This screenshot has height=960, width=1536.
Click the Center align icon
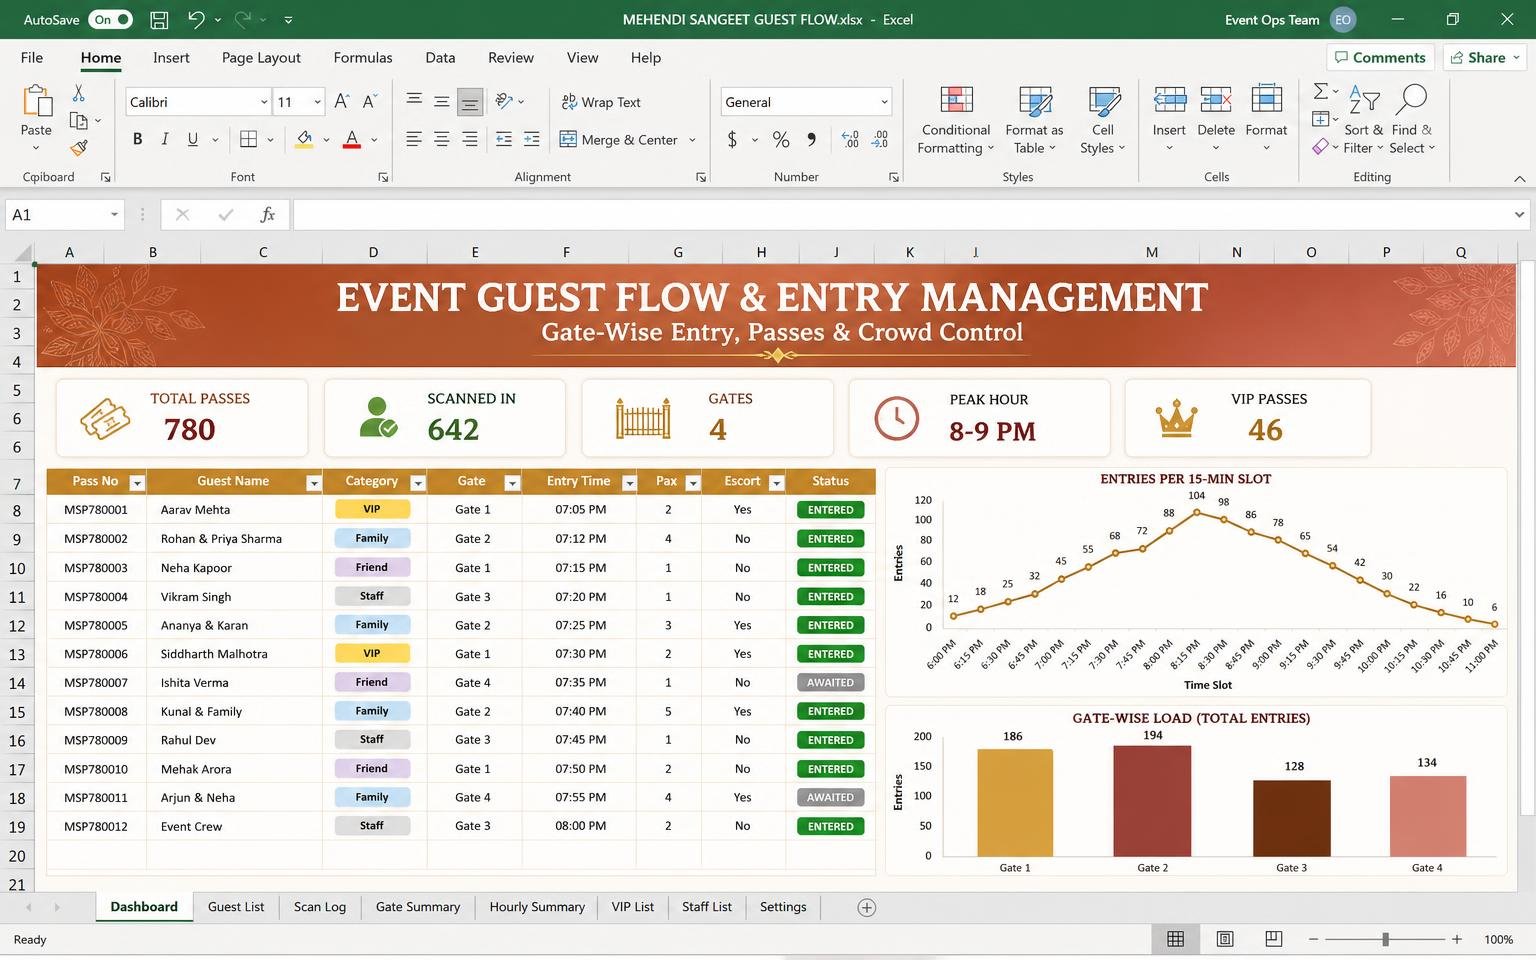click(x=441, y=139)
